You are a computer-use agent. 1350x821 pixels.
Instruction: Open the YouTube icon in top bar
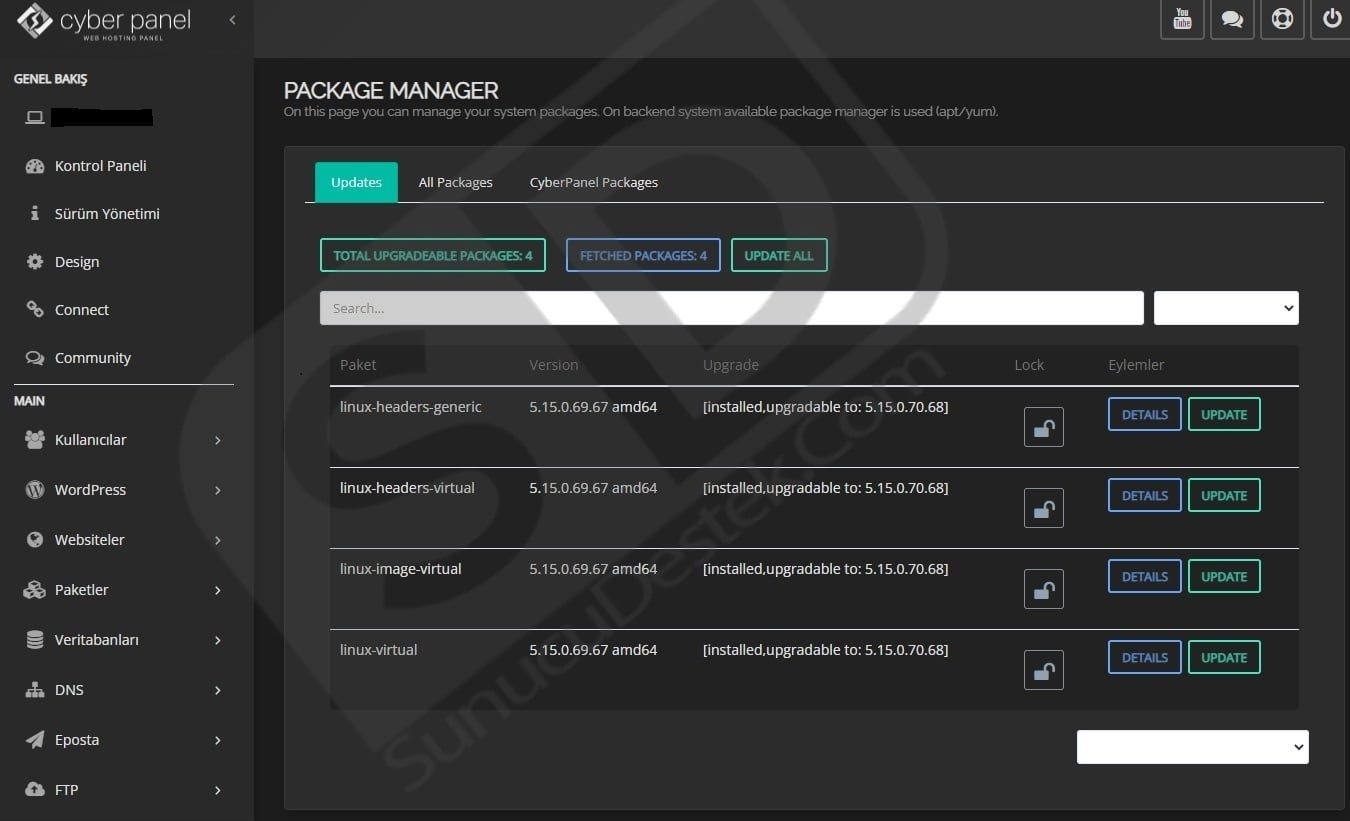[1182, 19]
